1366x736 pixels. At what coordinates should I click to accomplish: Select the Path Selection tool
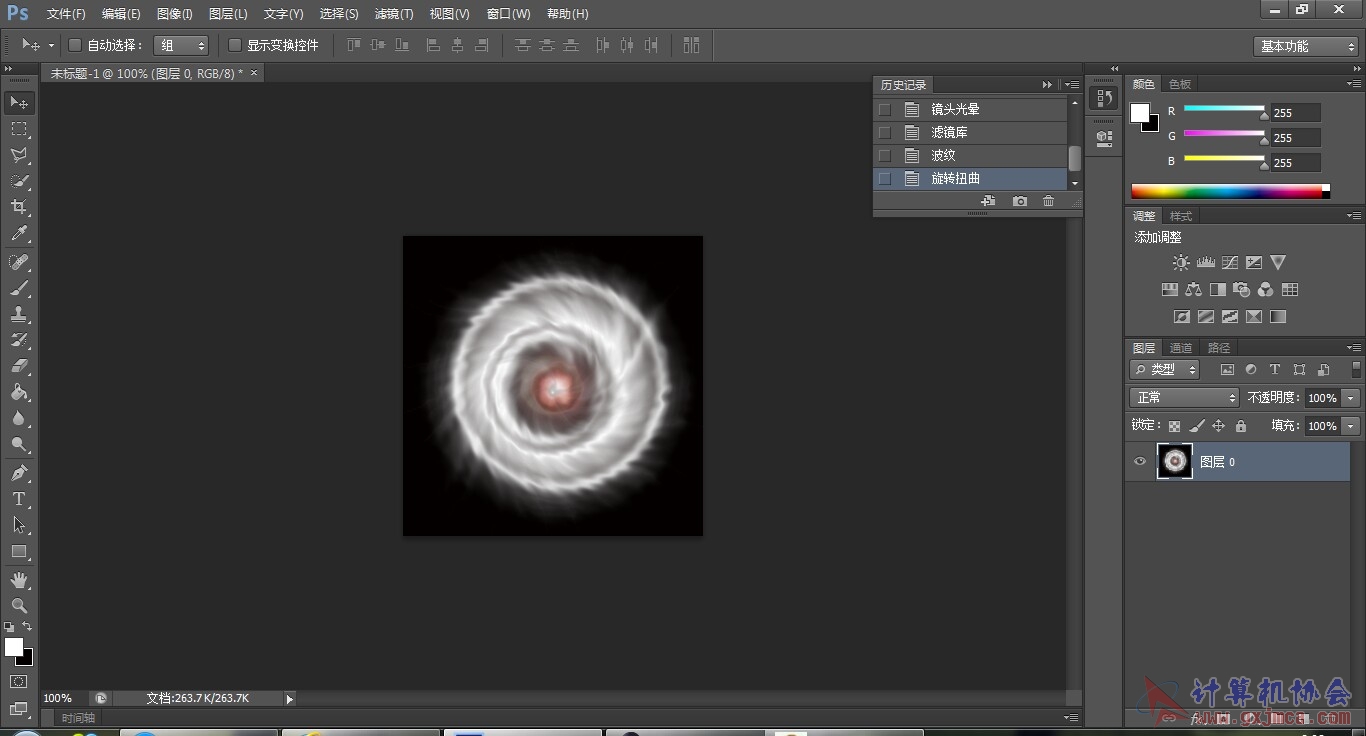19,524
